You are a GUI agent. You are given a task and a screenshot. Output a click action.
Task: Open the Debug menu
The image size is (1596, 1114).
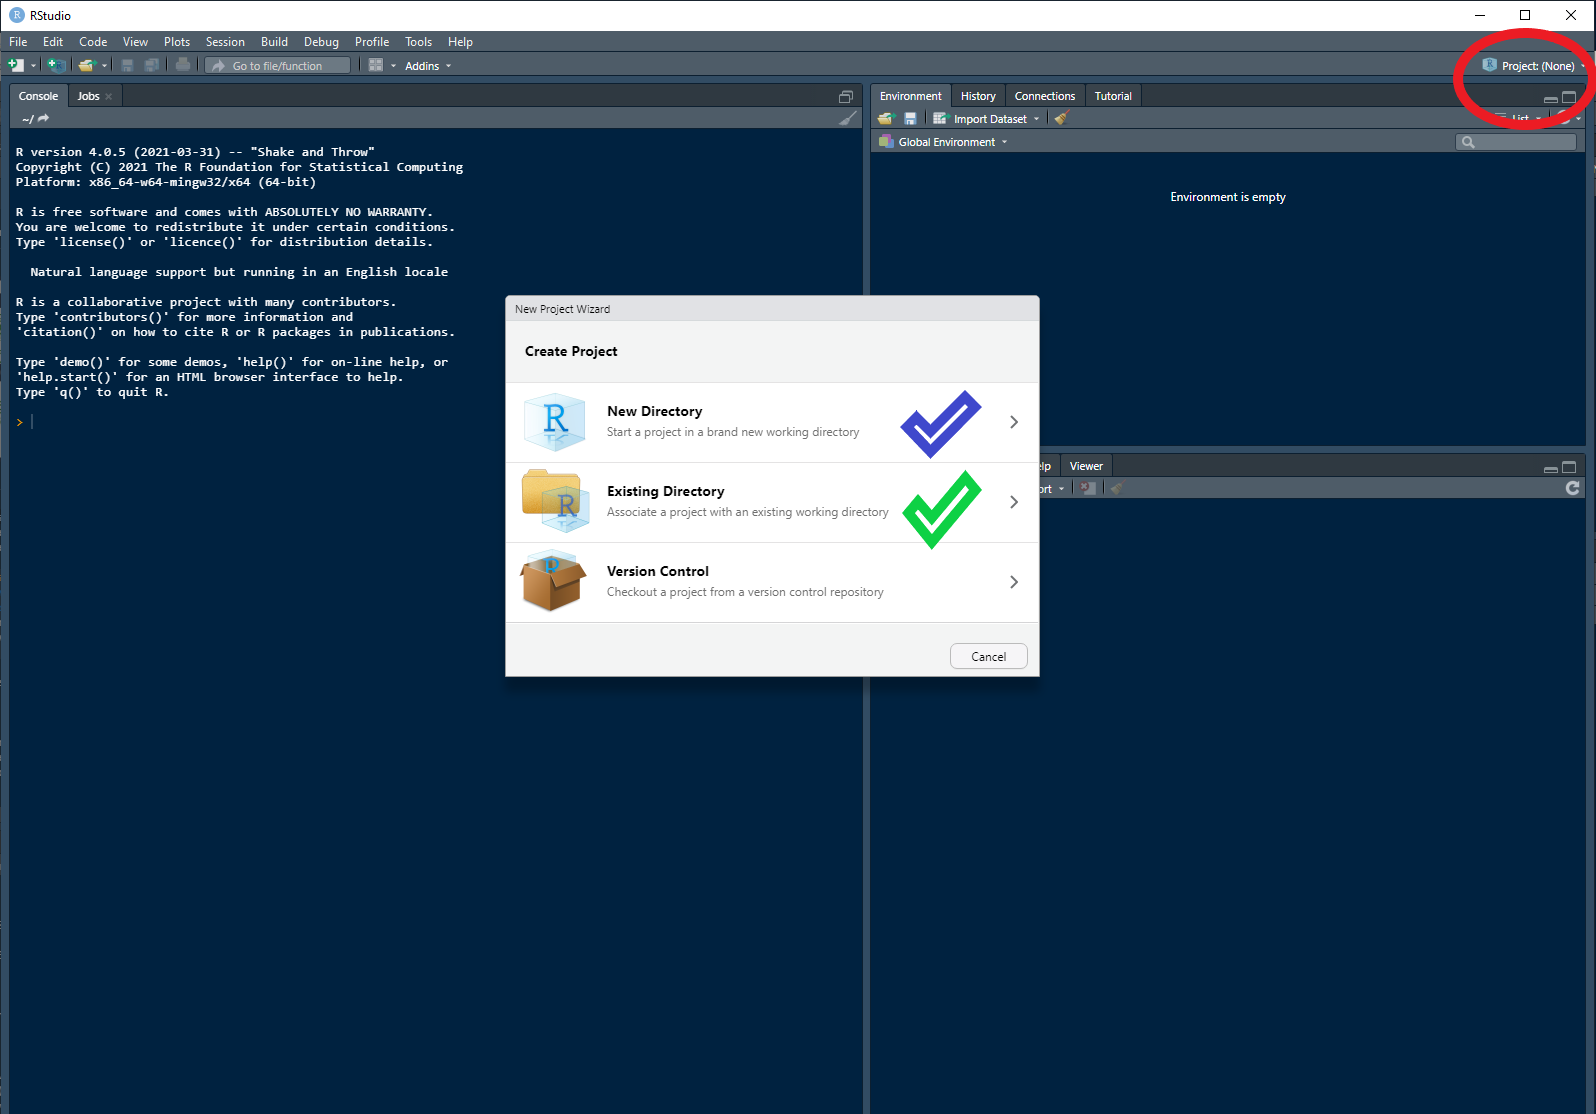(x=321, y=42)
